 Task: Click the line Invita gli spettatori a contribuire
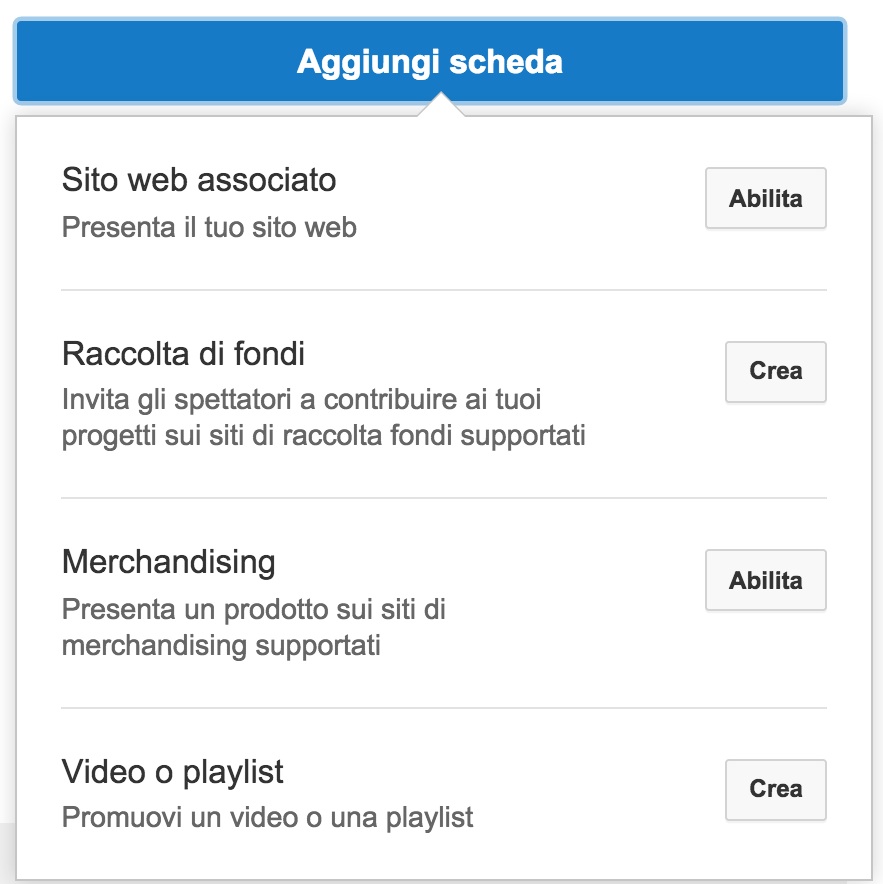click(301, 401)
